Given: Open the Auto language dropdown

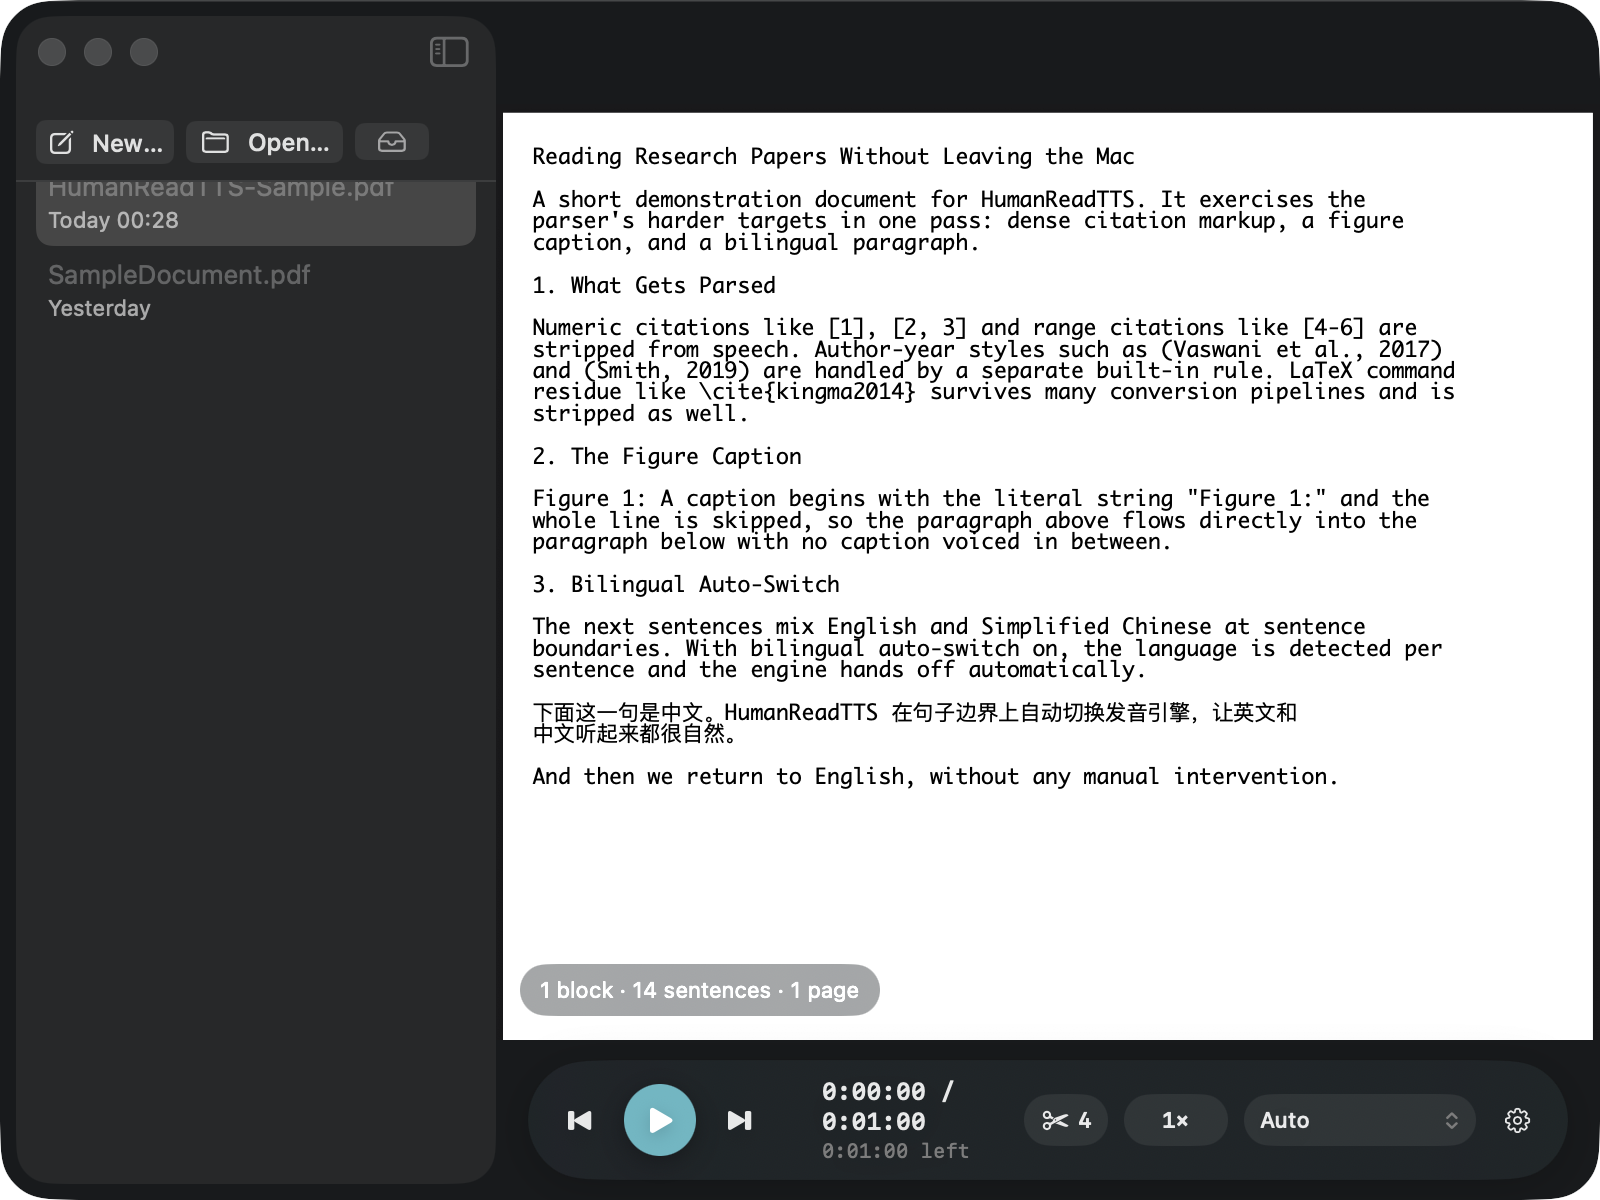Looking at the screenshot, I should [x=1359, y=1120].
